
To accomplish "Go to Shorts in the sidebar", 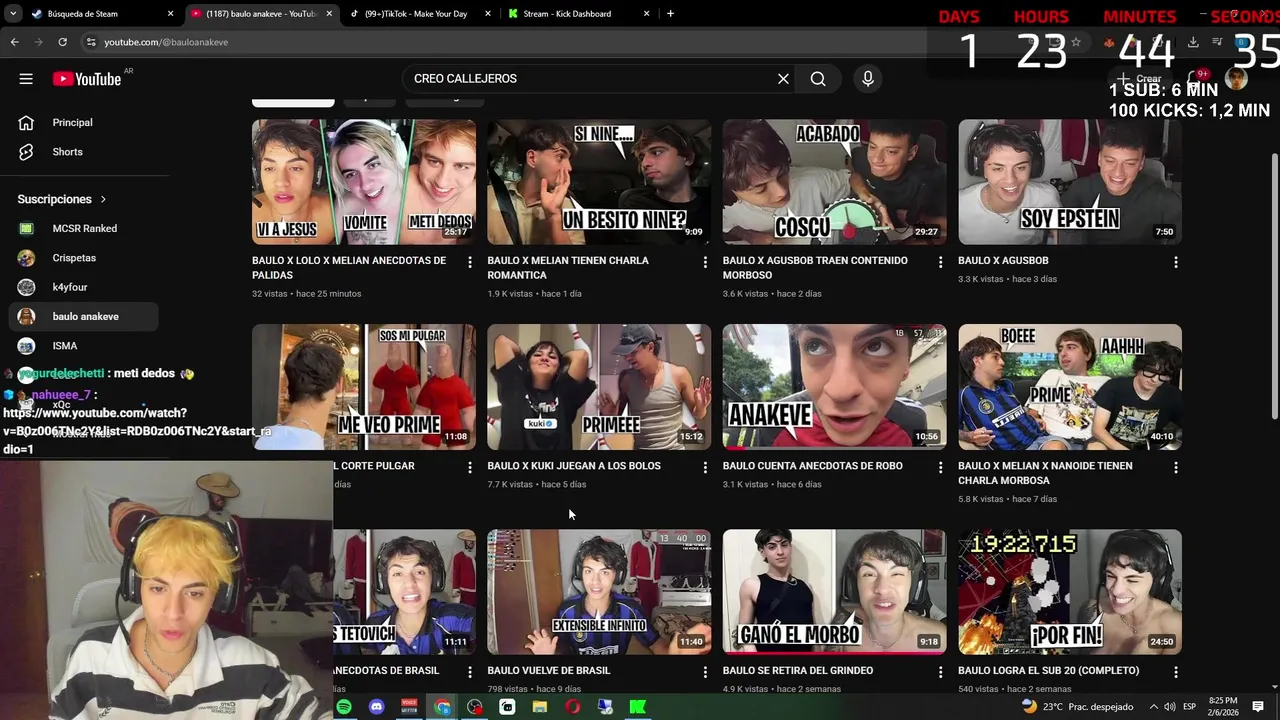I will click(84, 152).
